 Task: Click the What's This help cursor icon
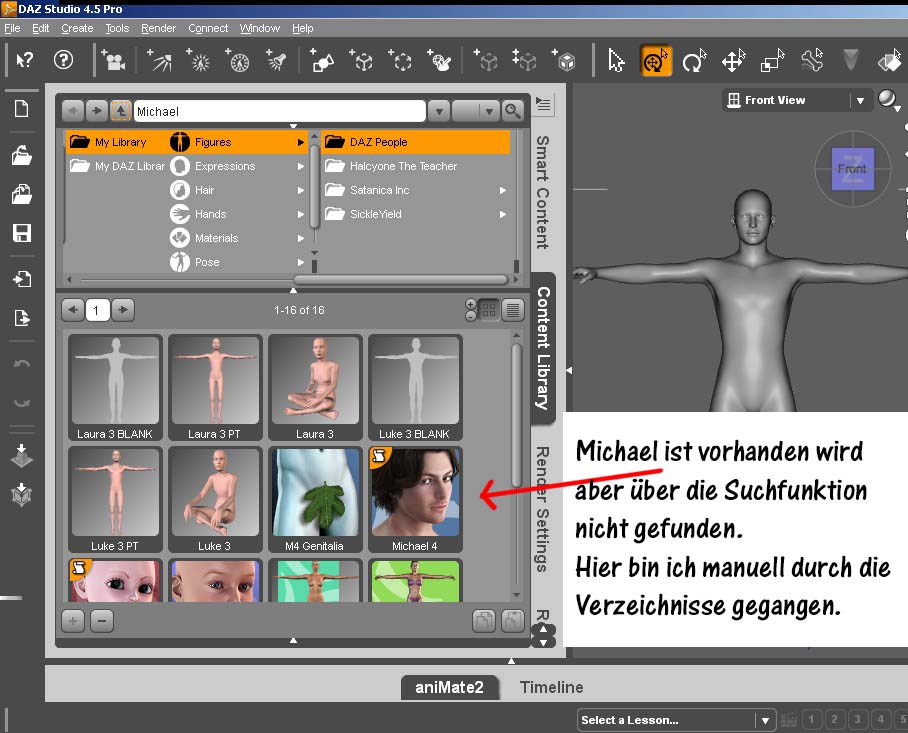click(x=25, y=60)
